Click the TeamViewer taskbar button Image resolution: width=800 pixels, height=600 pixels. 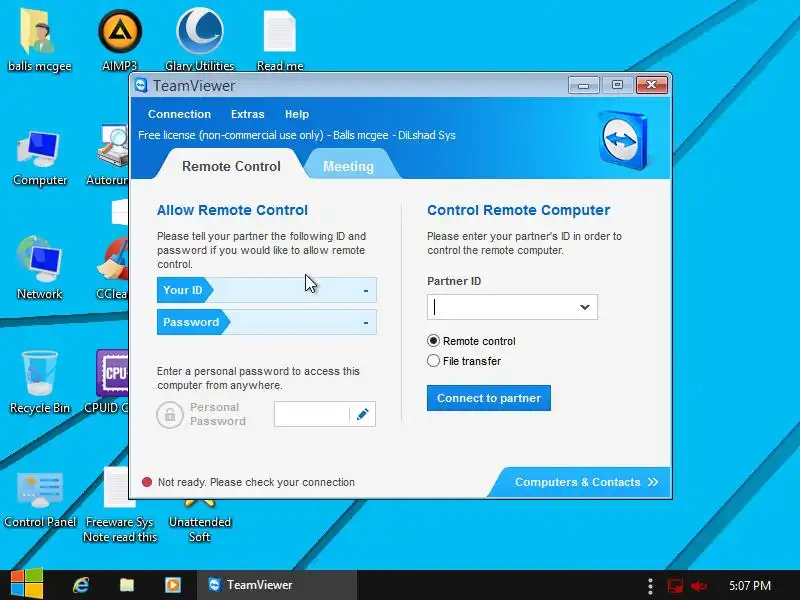pos(277,585)
